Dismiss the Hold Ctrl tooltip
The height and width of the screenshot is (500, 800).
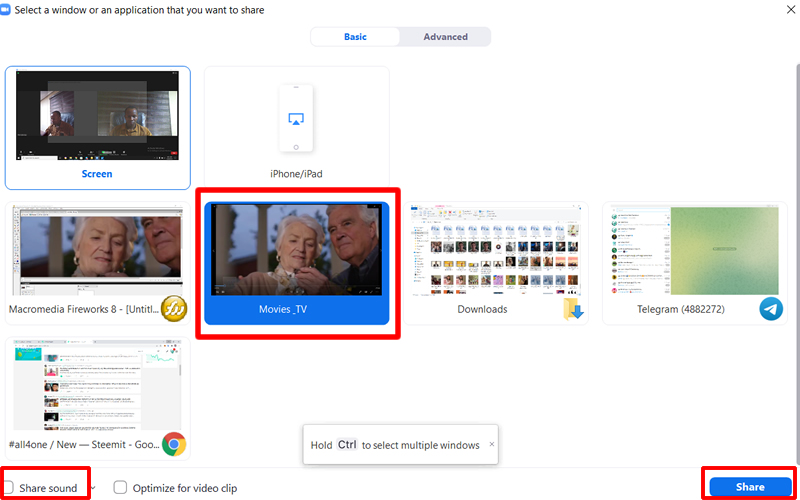coord(492,444)
